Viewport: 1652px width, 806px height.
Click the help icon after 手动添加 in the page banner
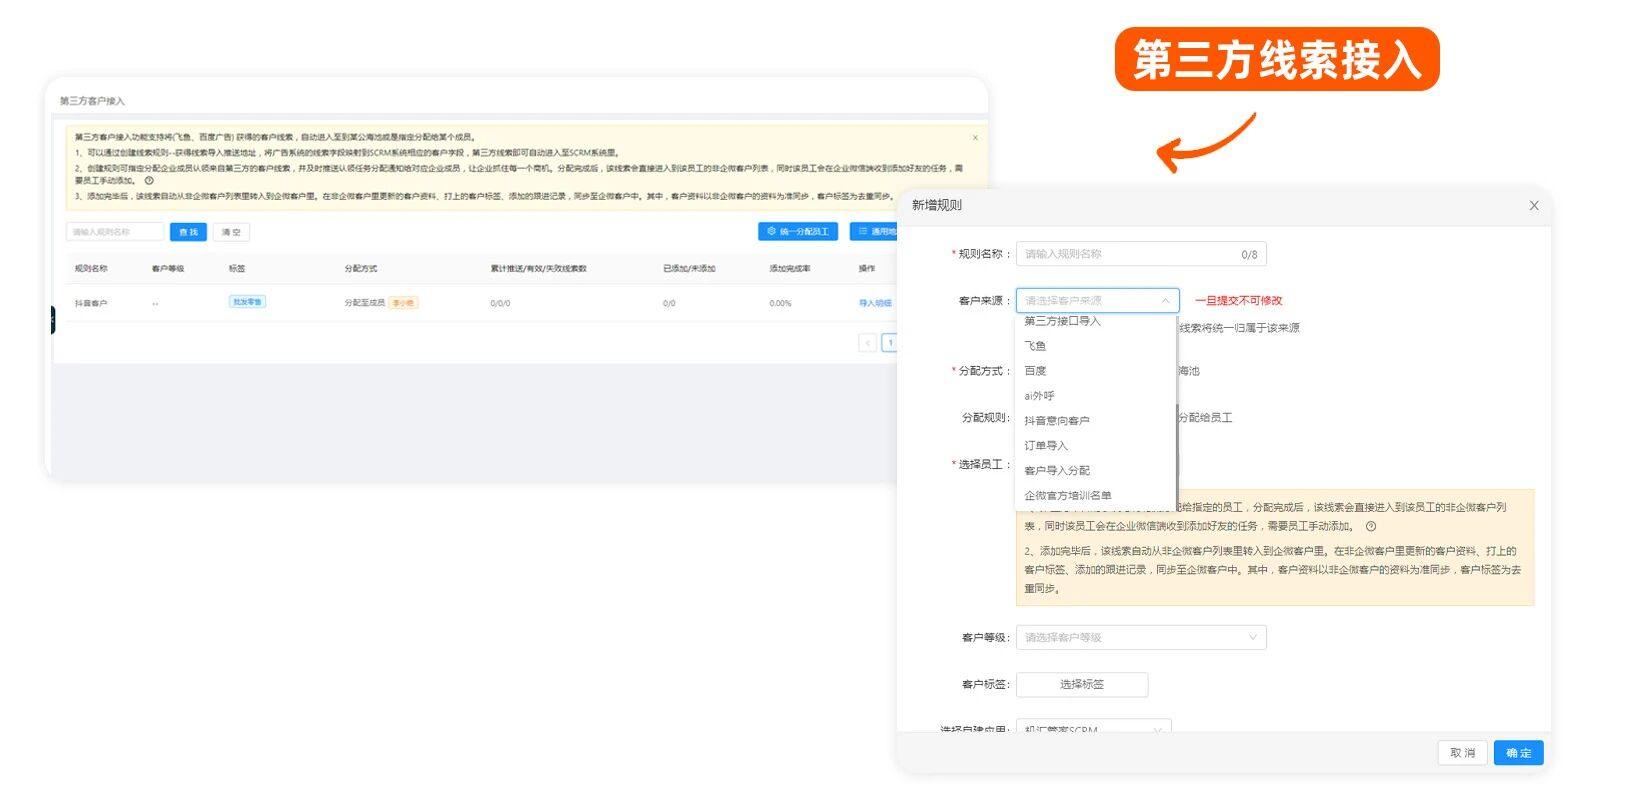(149, 181)
